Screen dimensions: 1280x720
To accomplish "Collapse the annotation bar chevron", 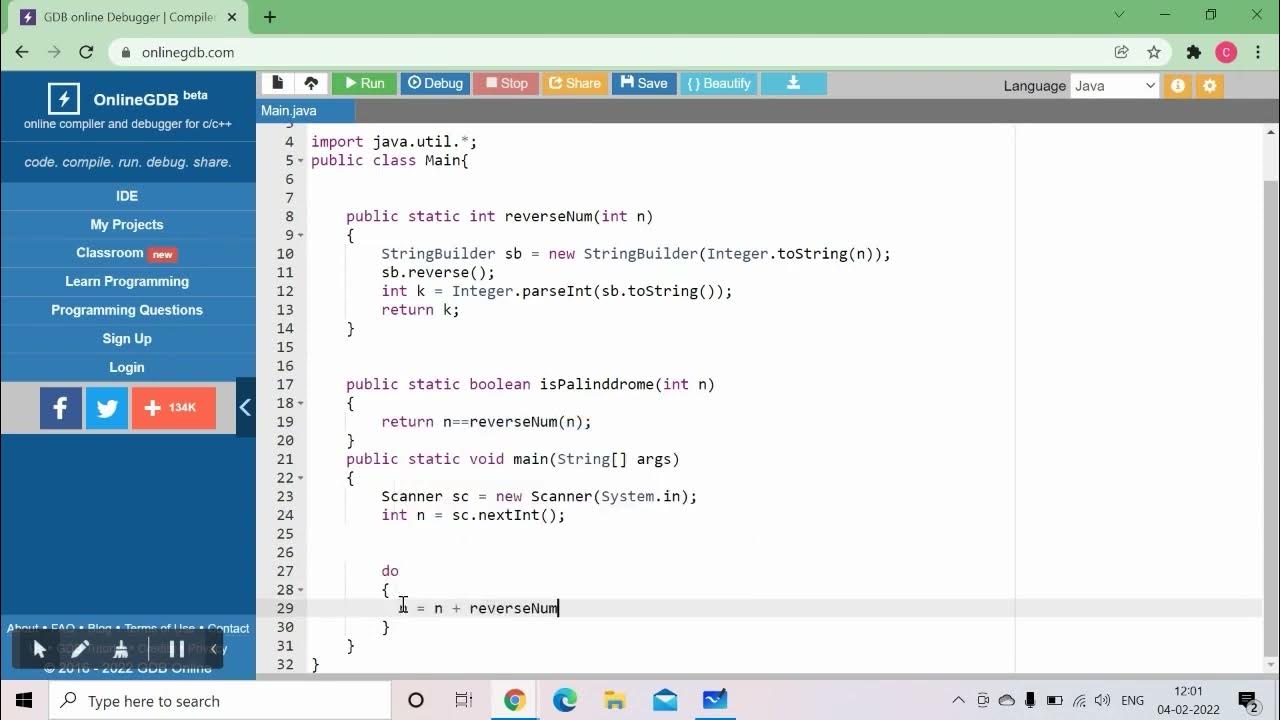I will [213, 649].
